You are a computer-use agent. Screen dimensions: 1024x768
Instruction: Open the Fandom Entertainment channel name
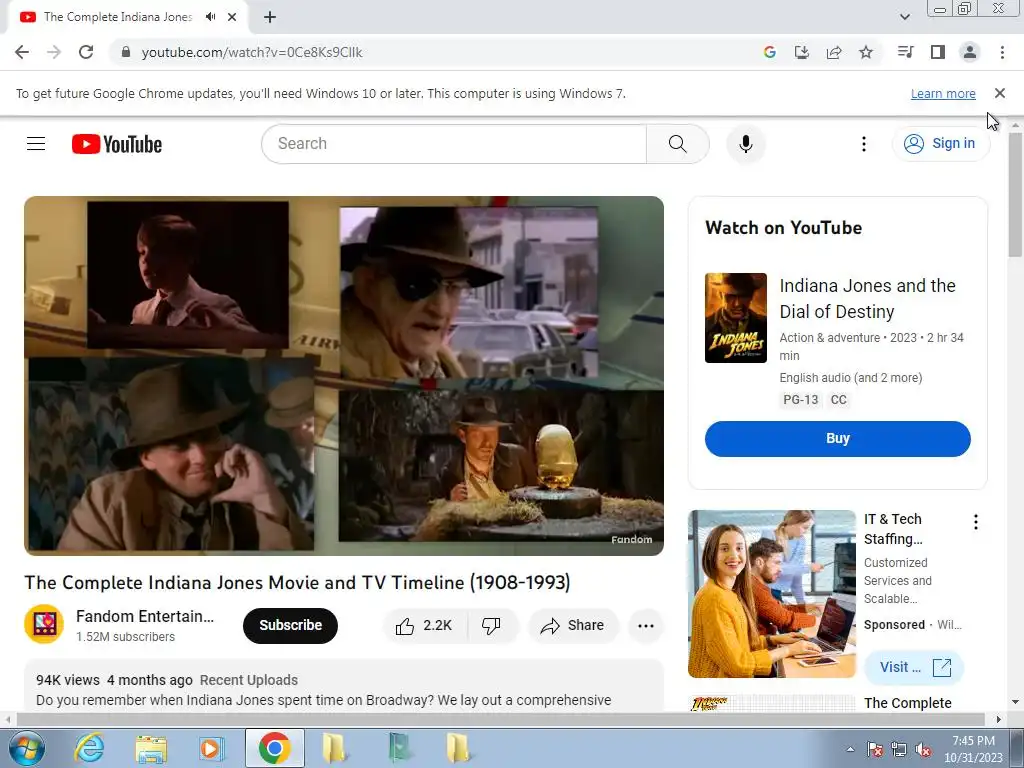(x=145, y=616)
